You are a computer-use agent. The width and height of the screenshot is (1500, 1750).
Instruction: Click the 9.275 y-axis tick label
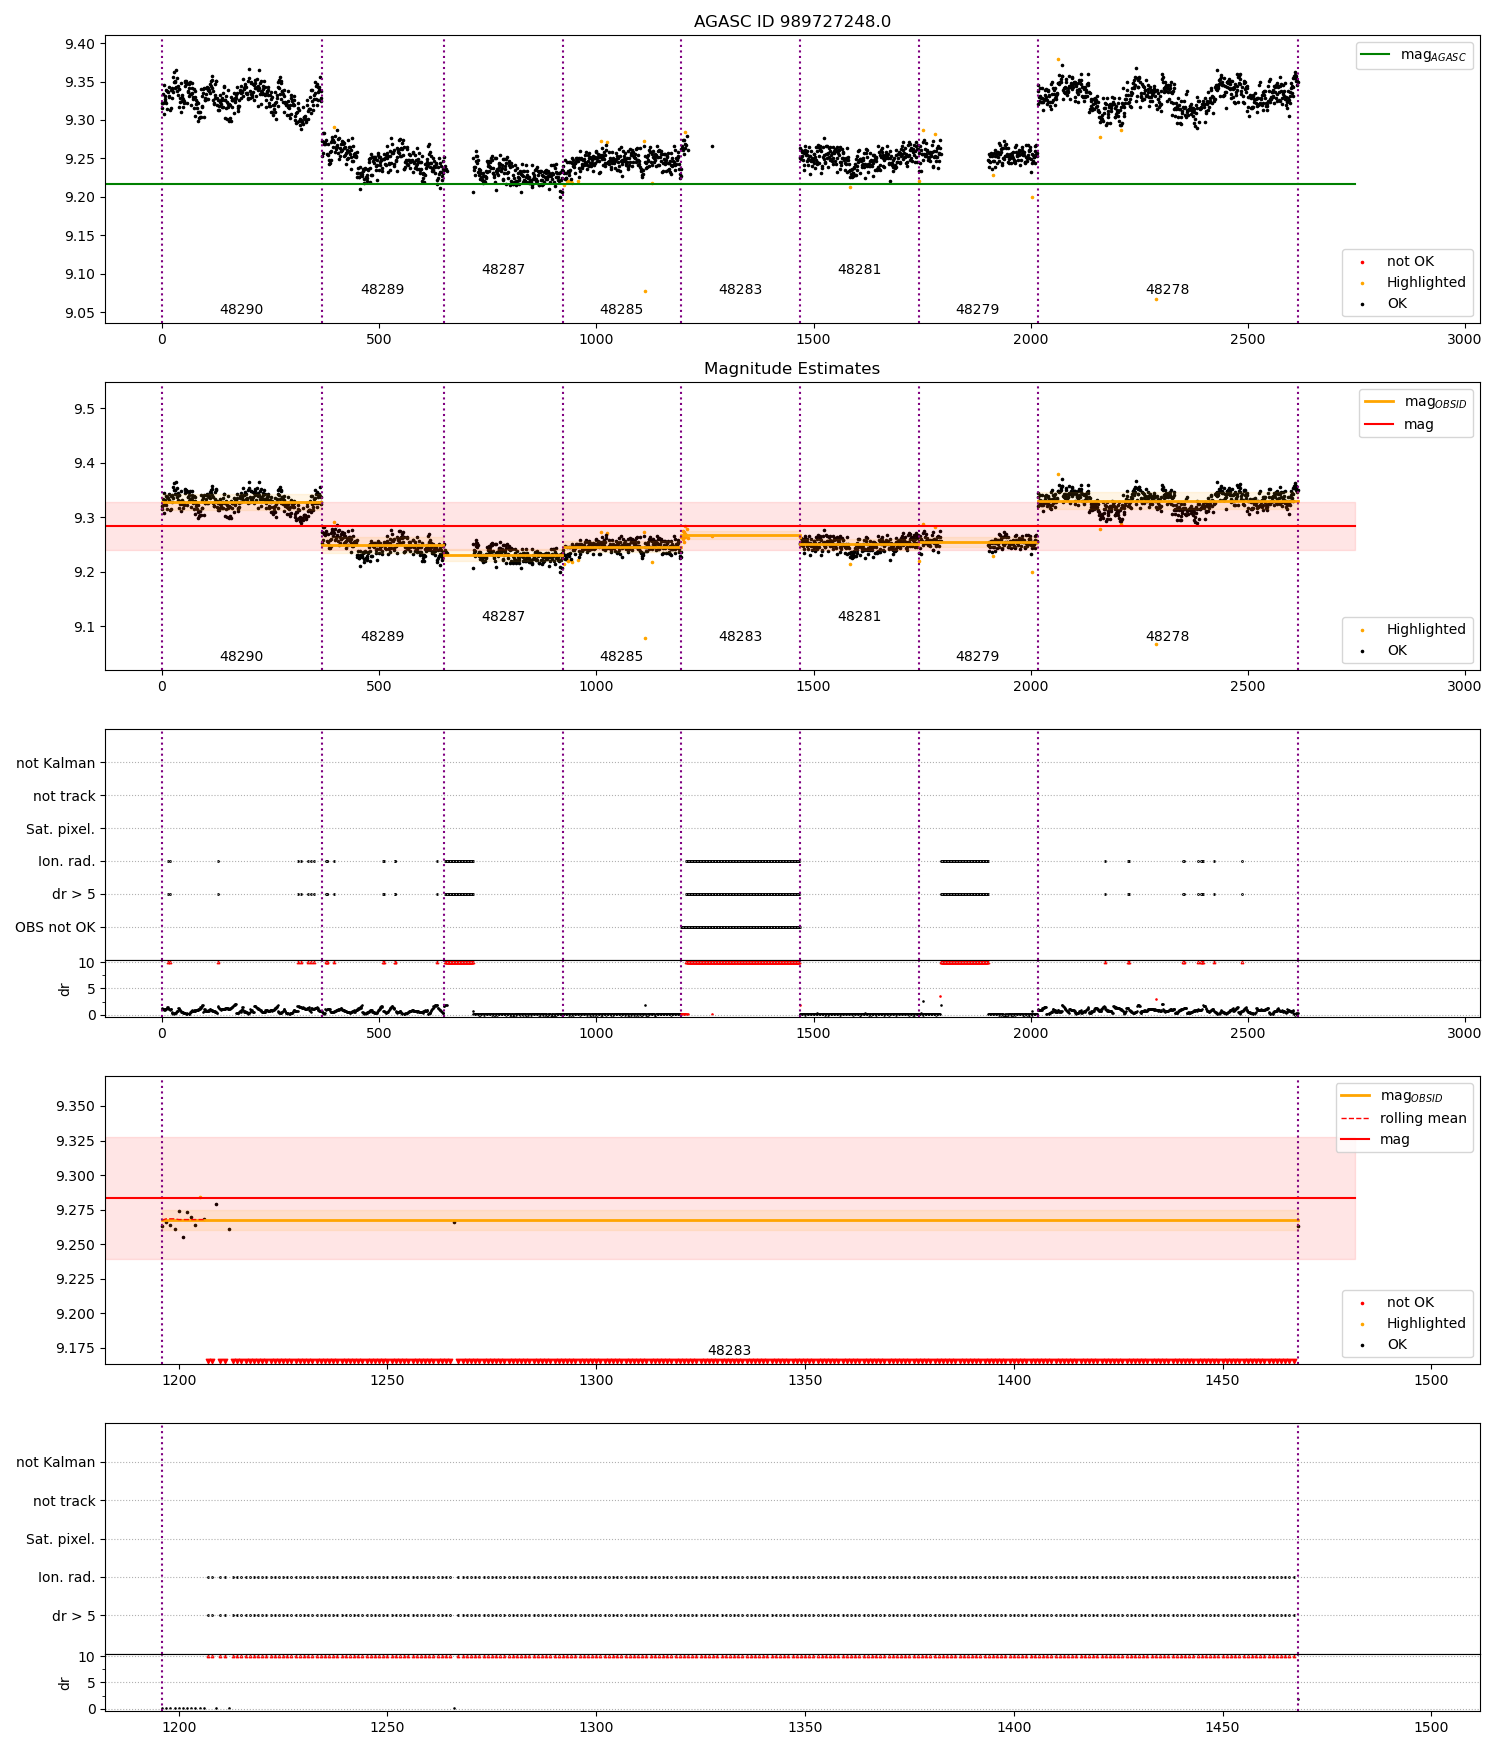[x=76, y=1210]
